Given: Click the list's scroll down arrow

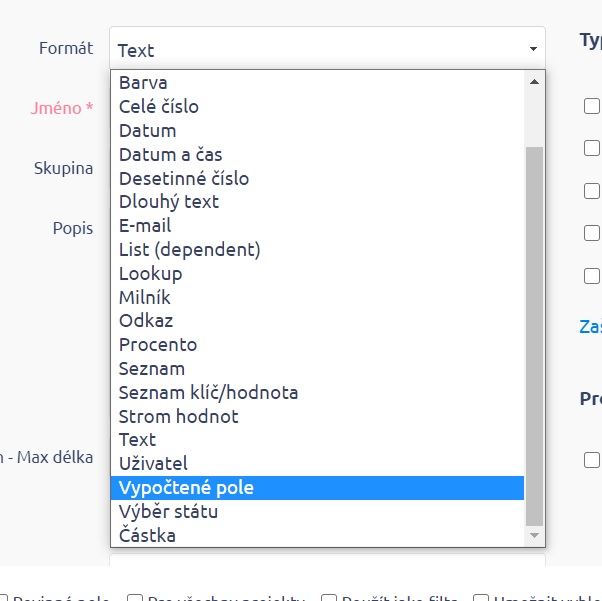Looking at the screenshot, I should pyautogui.click(x=534, y=536).
